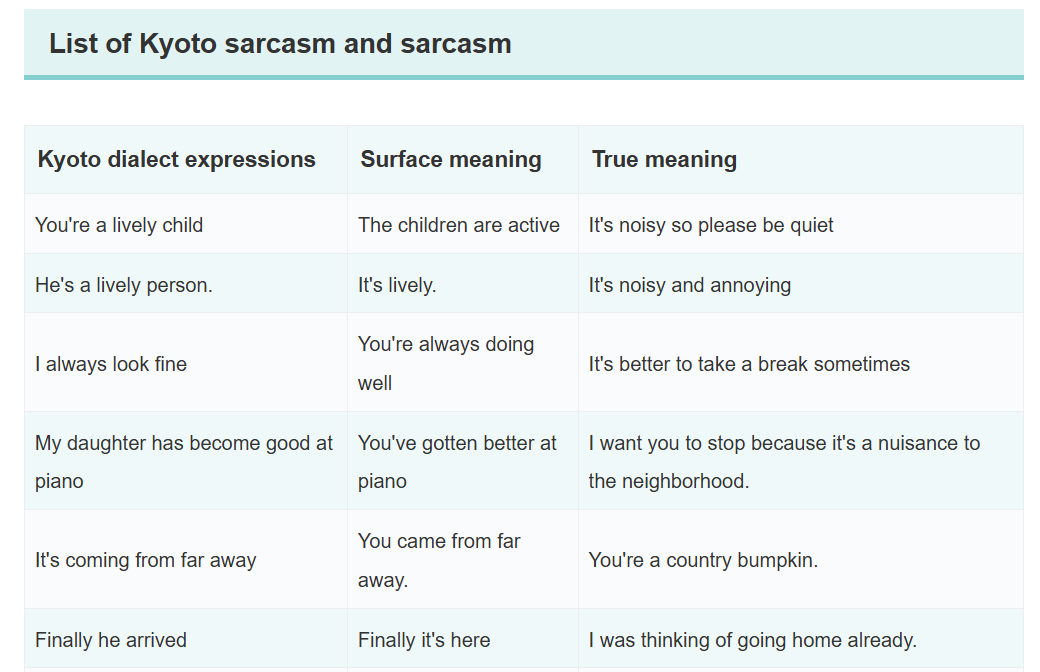Click 'You're always doing well' cell
The width and height of the screenshot is (1040, 672).
[x=463, y=363]
